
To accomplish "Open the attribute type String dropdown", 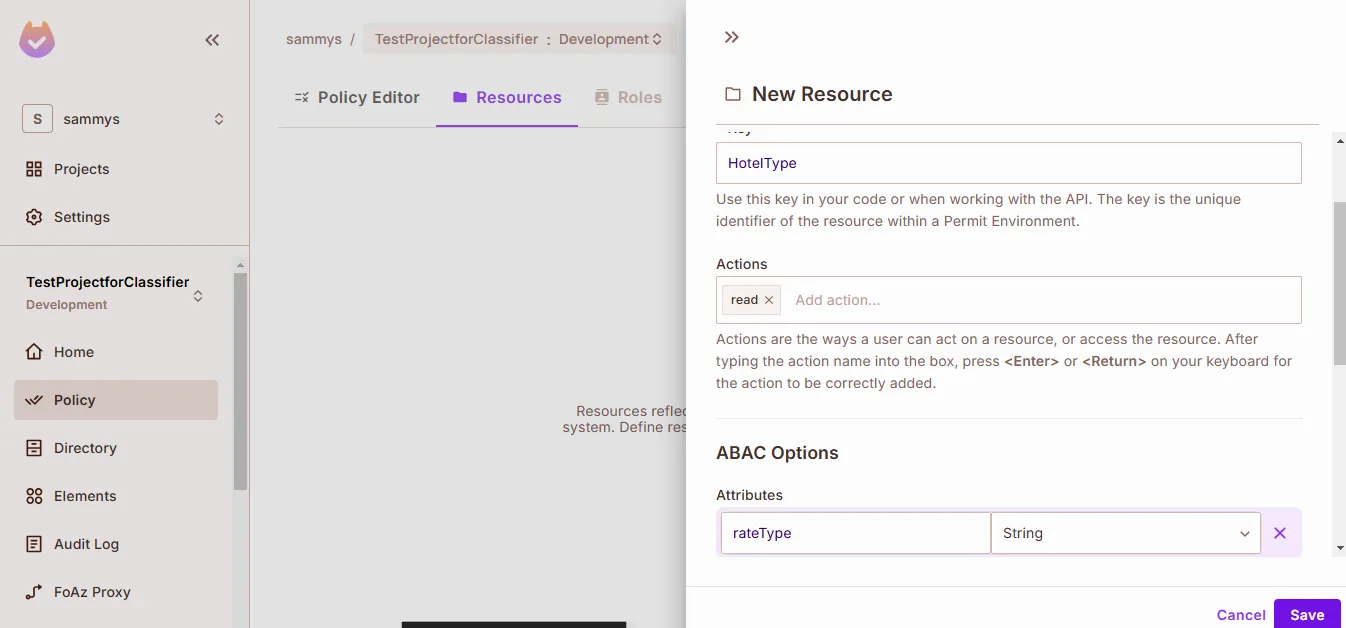I will tap(1125, 533).
